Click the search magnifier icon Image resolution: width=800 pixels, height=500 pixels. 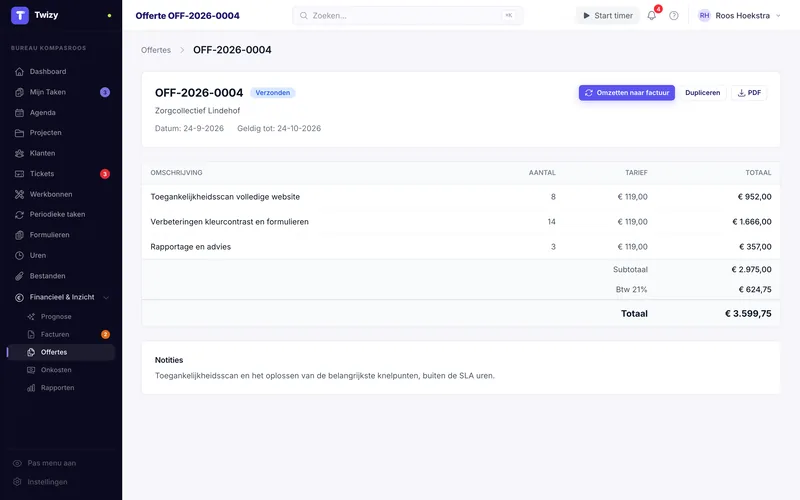304,16
